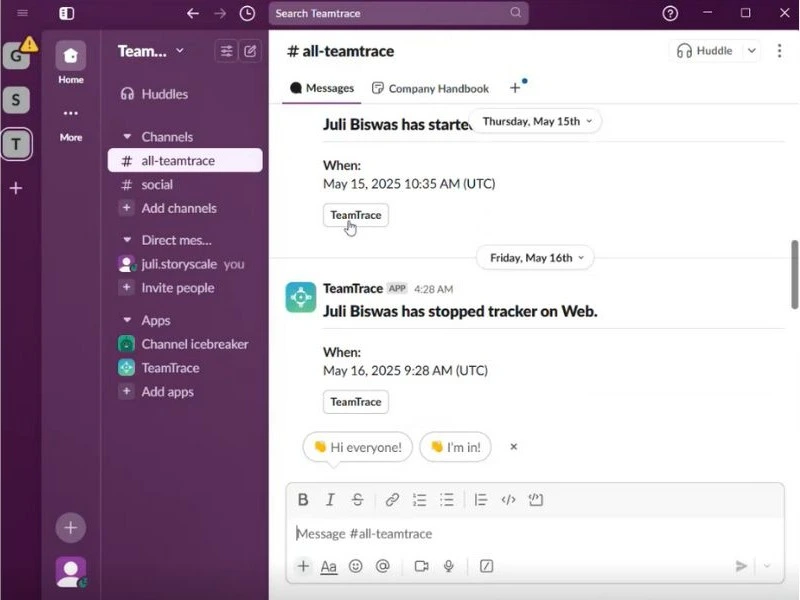Open the TeamTrace app in sidebar
The image size is (800, 600).
(186, 368)
